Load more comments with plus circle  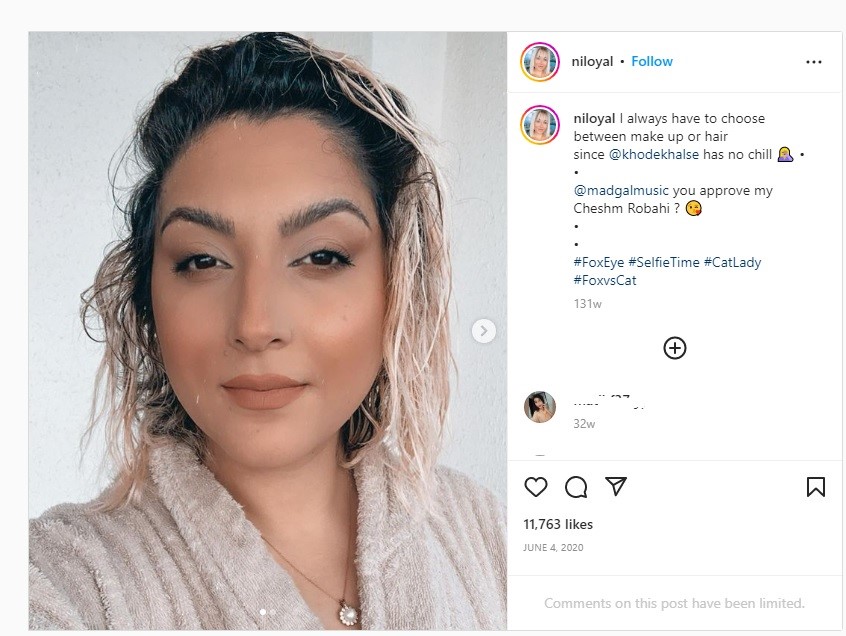pyautogui.click(x=674, y=348)
